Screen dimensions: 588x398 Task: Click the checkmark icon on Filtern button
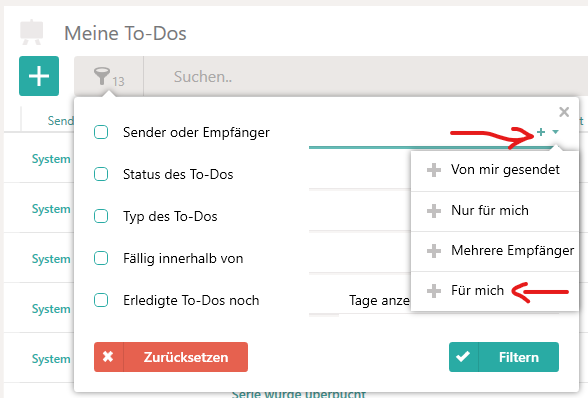click(x=463, y=357)
